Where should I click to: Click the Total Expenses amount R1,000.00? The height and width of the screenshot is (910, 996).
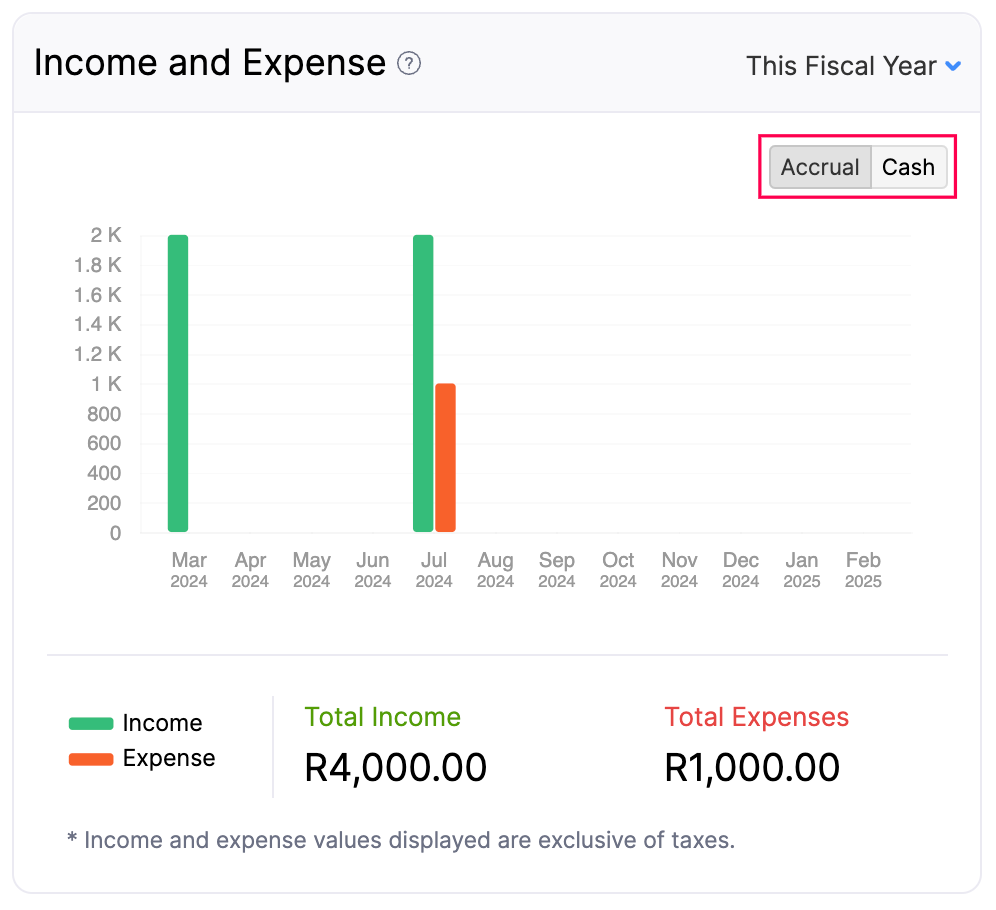click(751, 766)
